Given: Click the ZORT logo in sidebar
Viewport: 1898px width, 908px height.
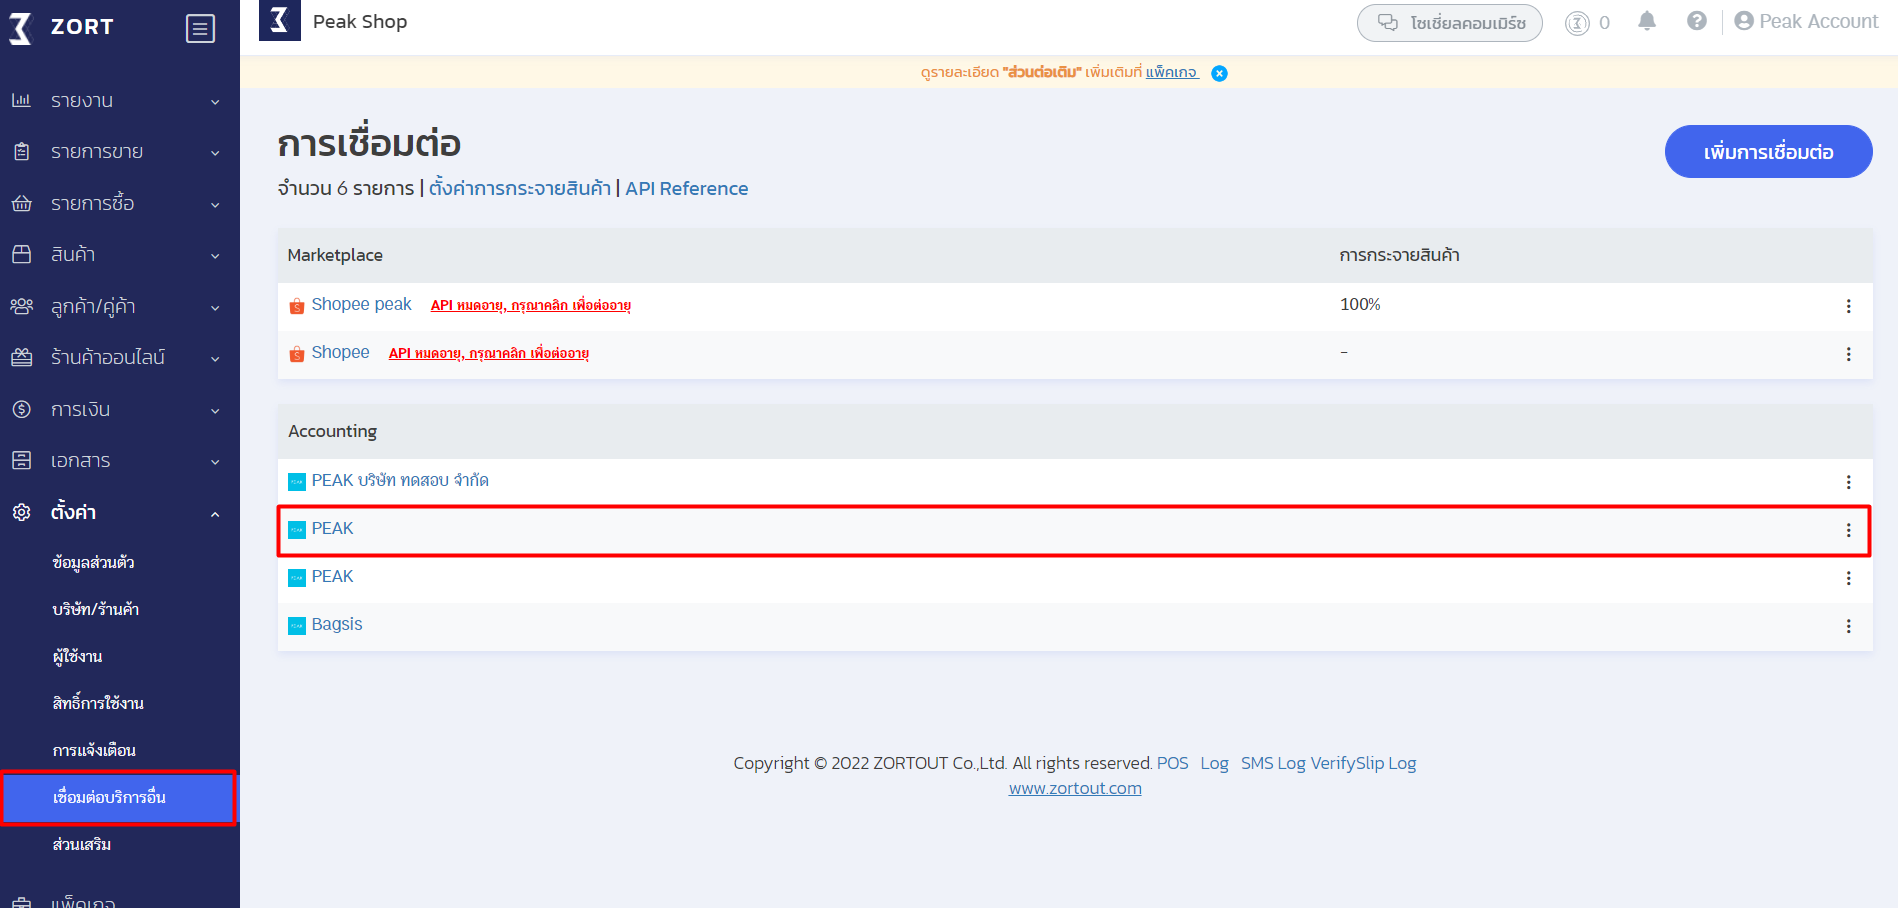Looking at the screenshot, I should coord(62,28).
